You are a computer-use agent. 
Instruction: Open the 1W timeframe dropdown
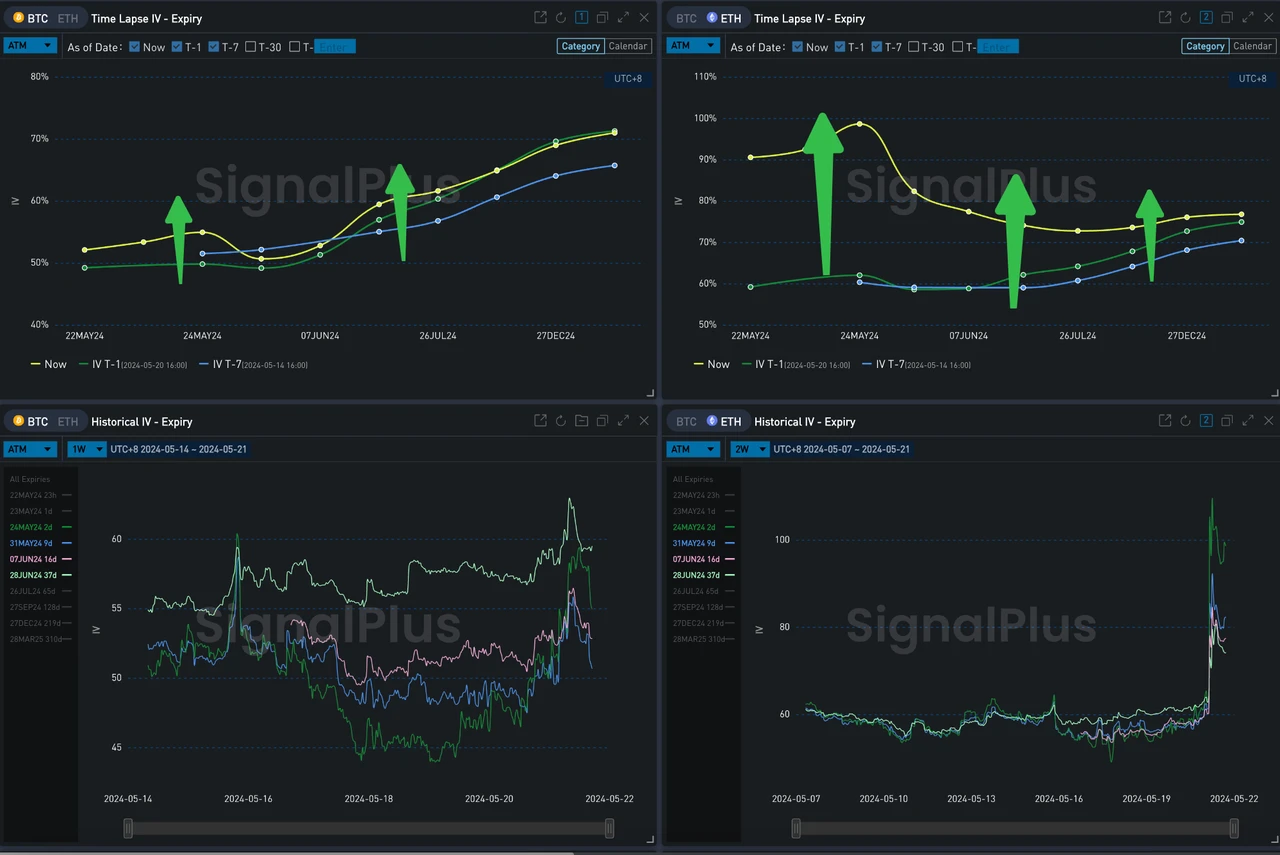(x=86, y=449)
